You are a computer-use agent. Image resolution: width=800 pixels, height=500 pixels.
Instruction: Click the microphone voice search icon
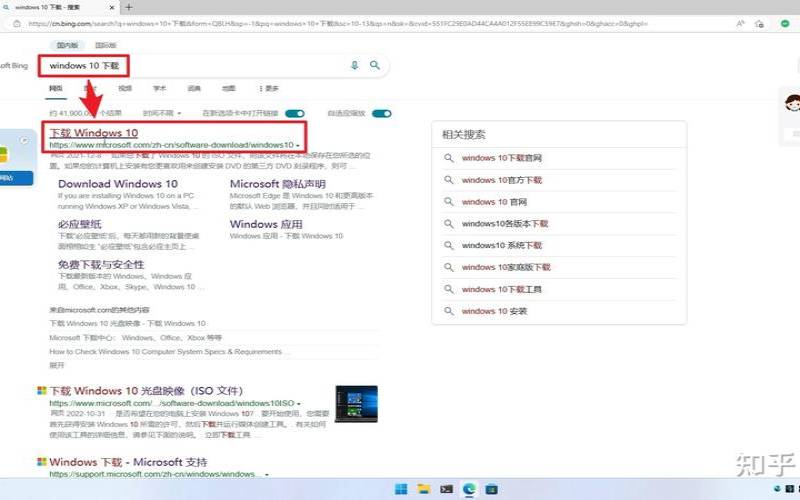point(354,65)
